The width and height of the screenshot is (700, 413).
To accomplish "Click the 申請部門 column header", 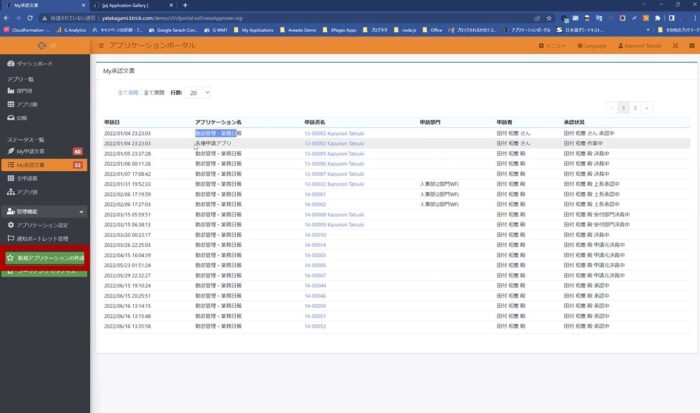I will (430, 122).
